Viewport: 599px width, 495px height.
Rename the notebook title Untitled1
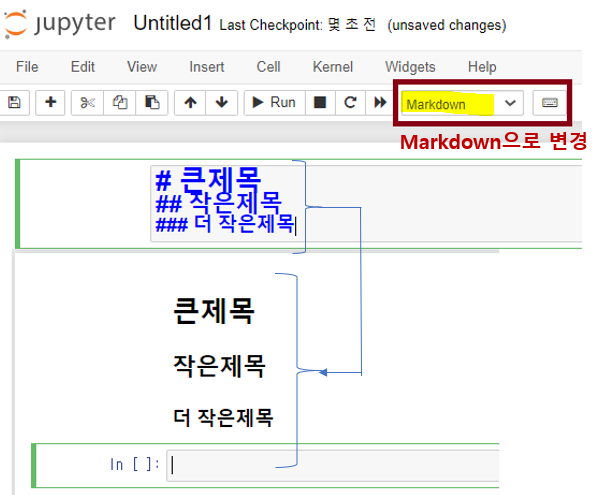coord(173,23)
